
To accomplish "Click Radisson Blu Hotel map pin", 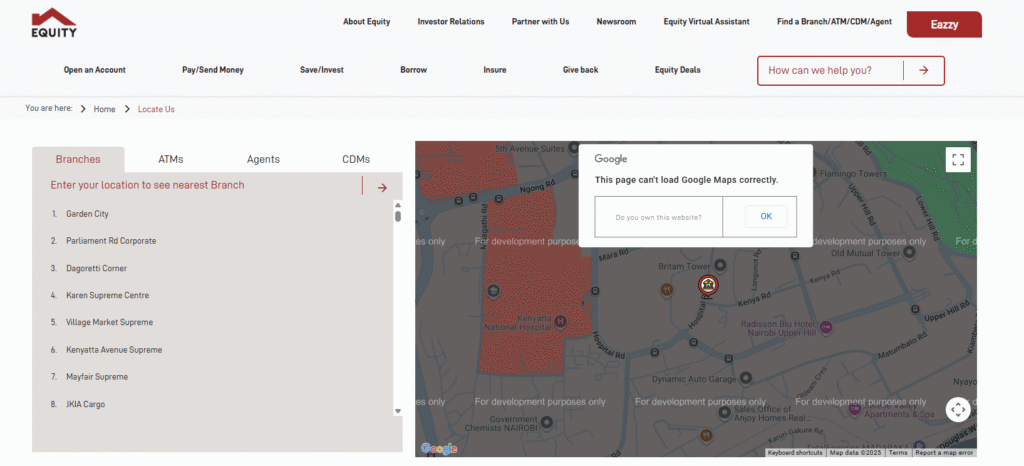I will 826,328.
